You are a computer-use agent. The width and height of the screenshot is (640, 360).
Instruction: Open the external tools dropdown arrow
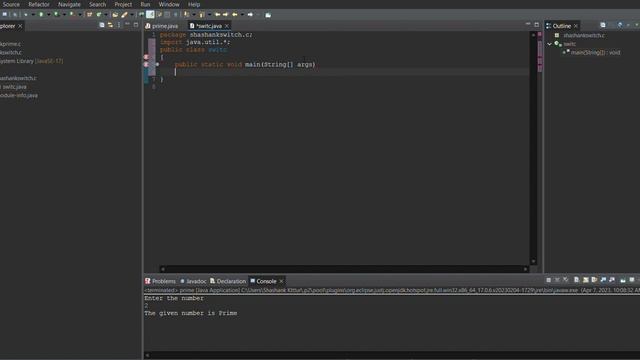pos(80,14)
